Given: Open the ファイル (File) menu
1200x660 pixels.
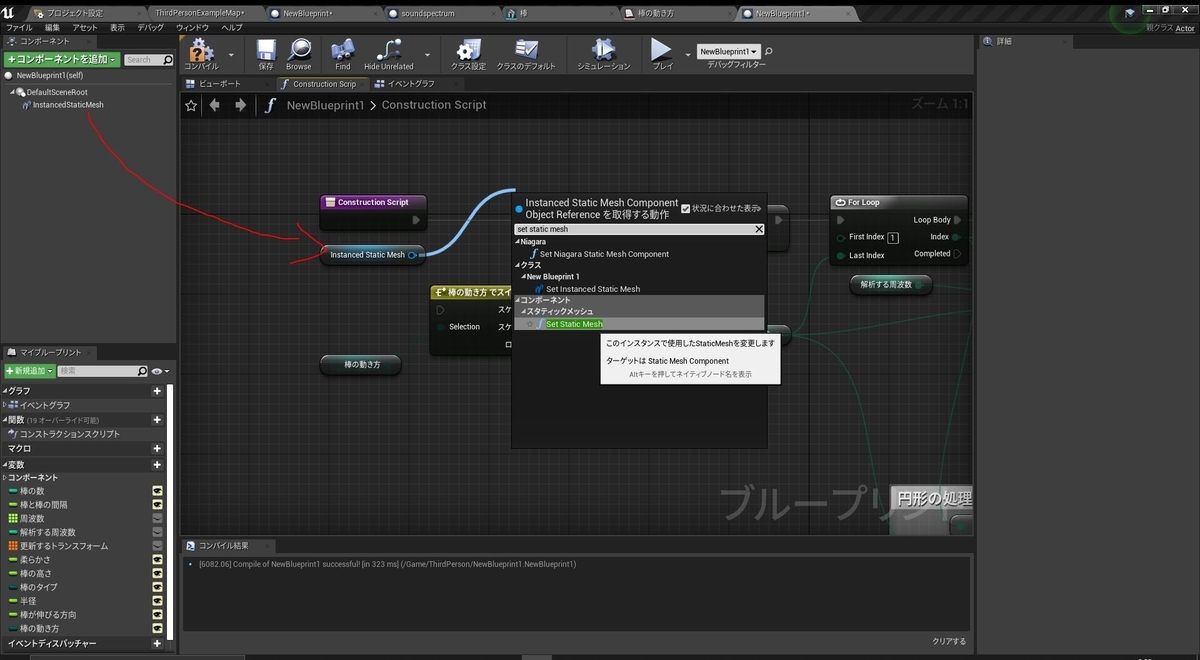Looking at the screenshot, I should (19, 28).
